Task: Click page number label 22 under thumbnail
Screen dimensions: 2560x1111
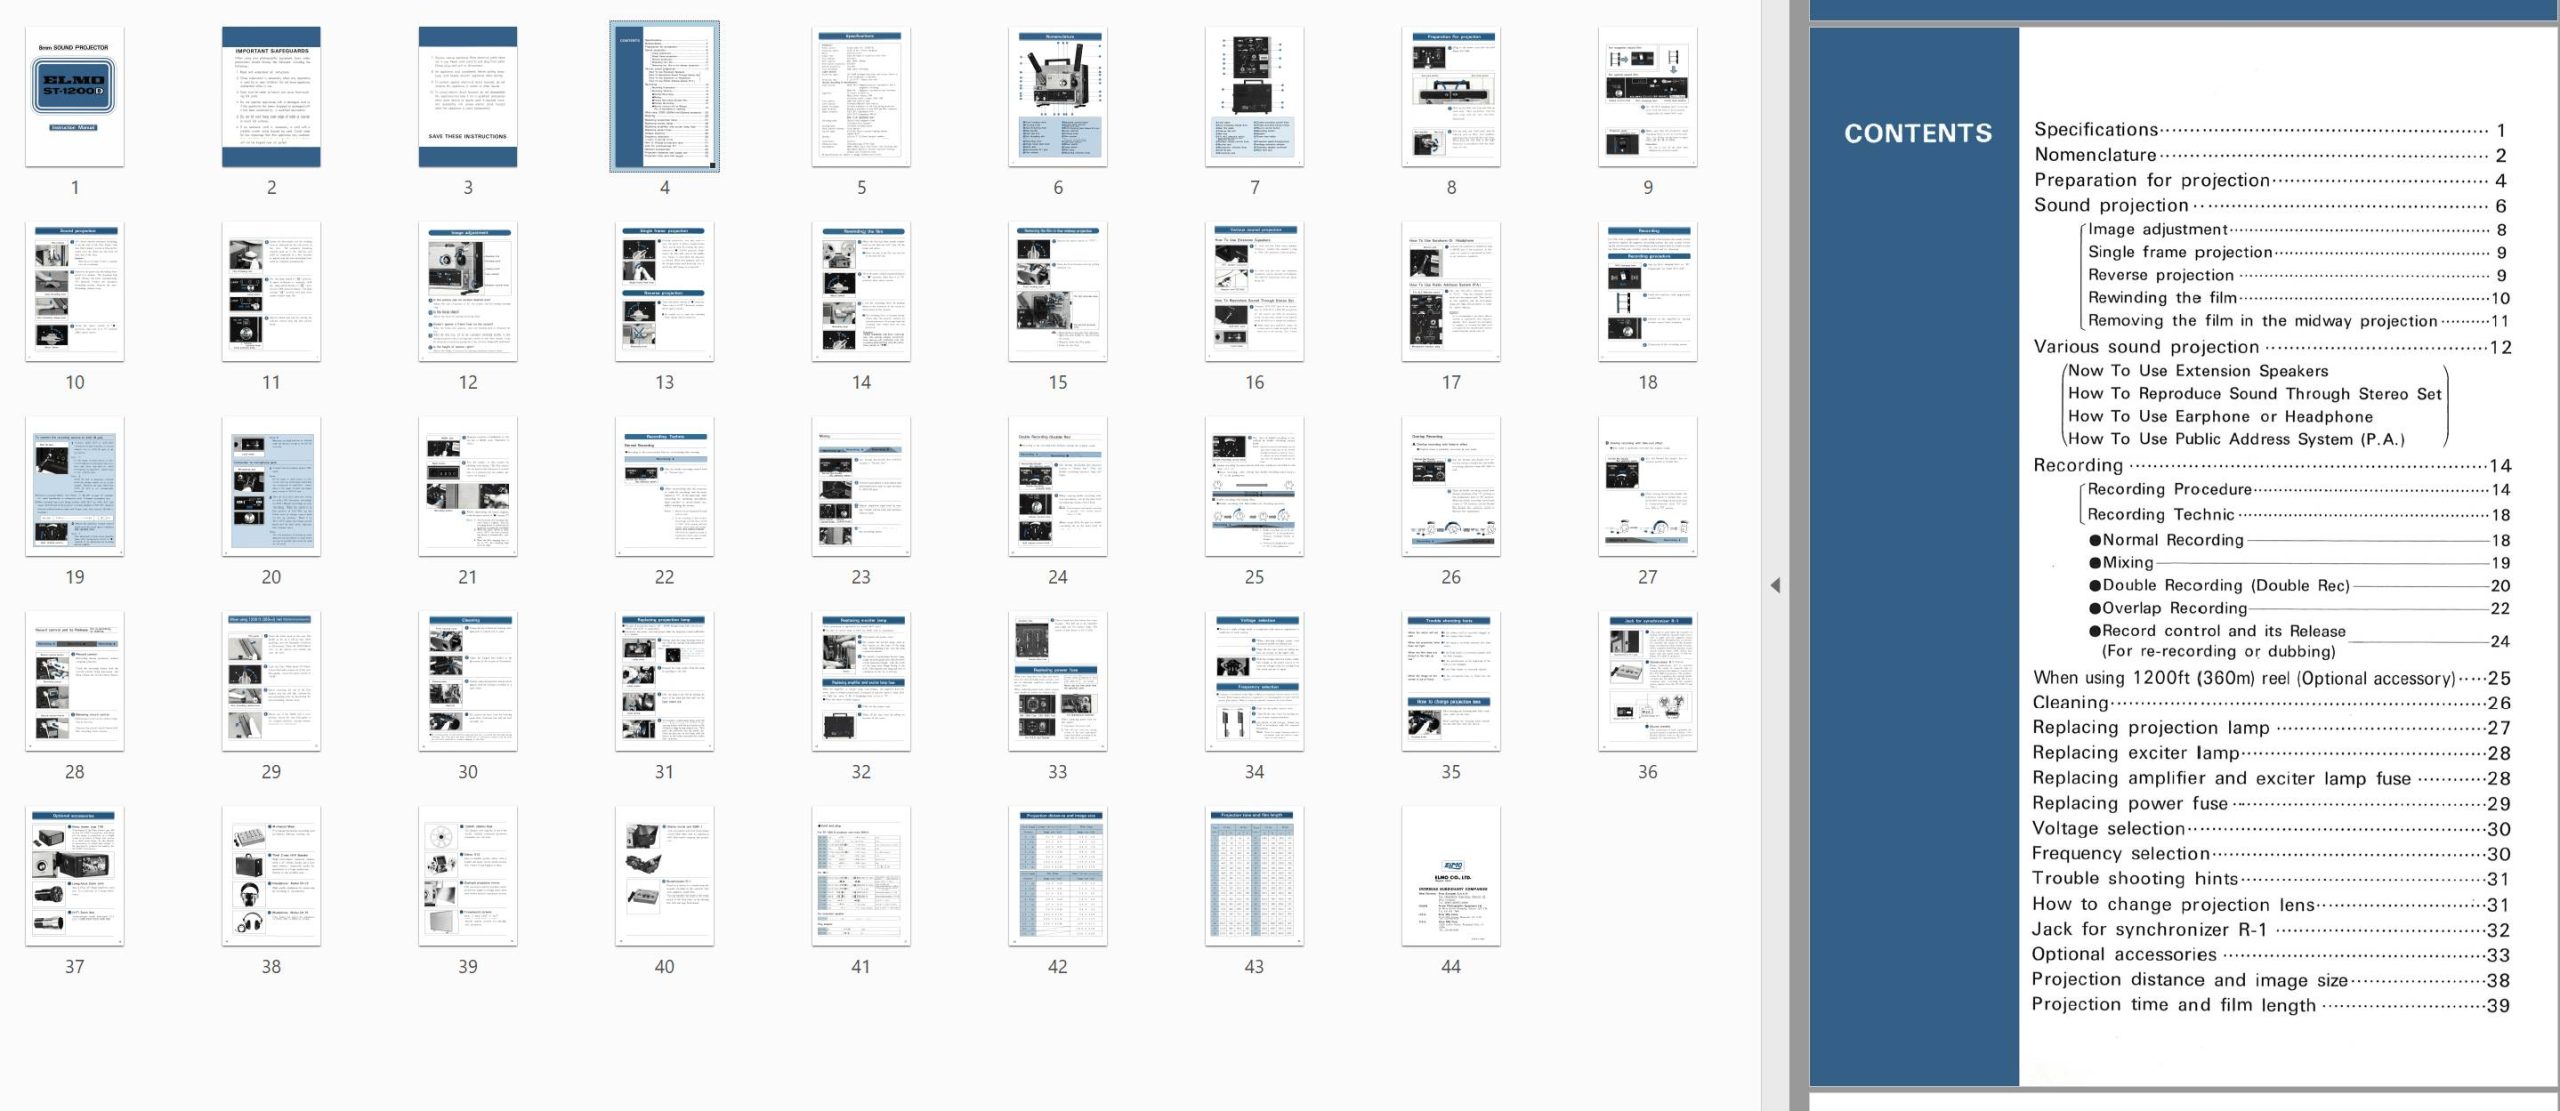Action: point(664,577)
